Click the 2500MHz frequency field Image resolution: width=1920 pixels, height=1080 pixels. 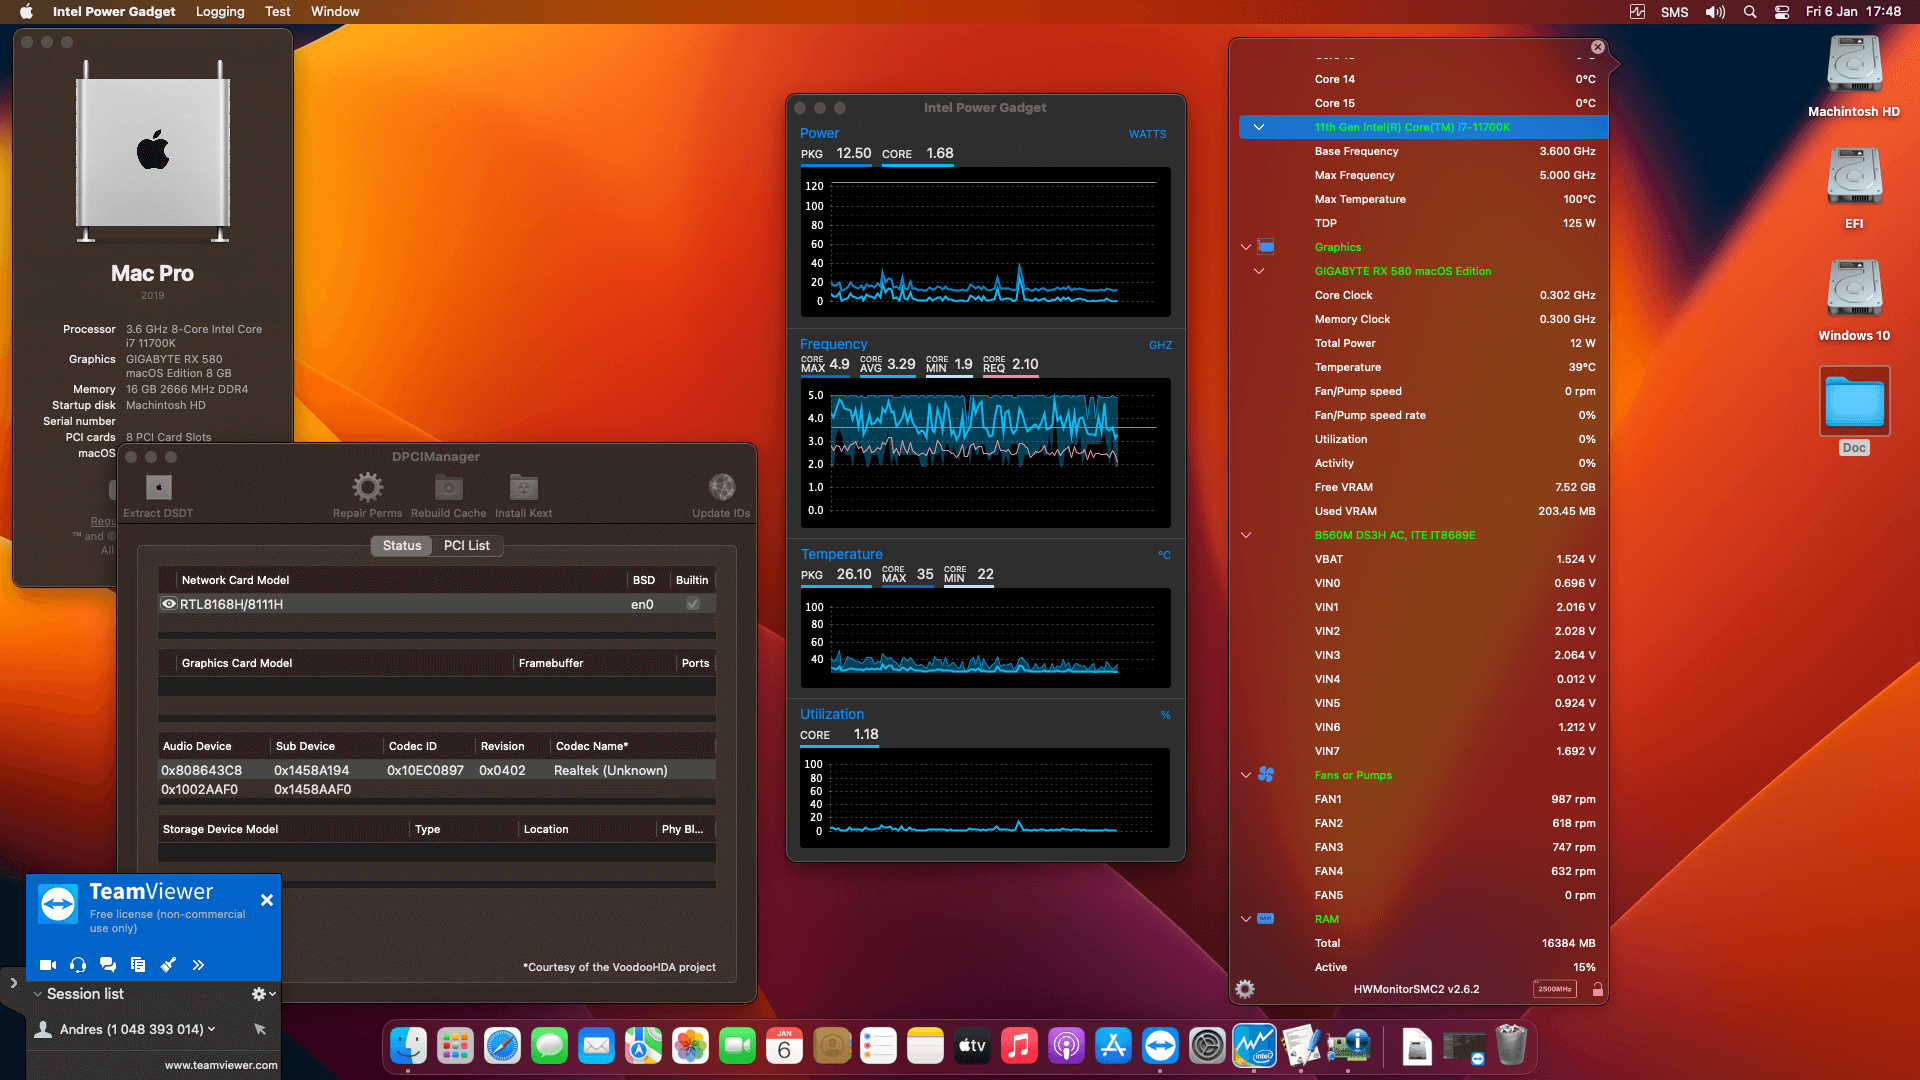click(x=1555, y=988)
